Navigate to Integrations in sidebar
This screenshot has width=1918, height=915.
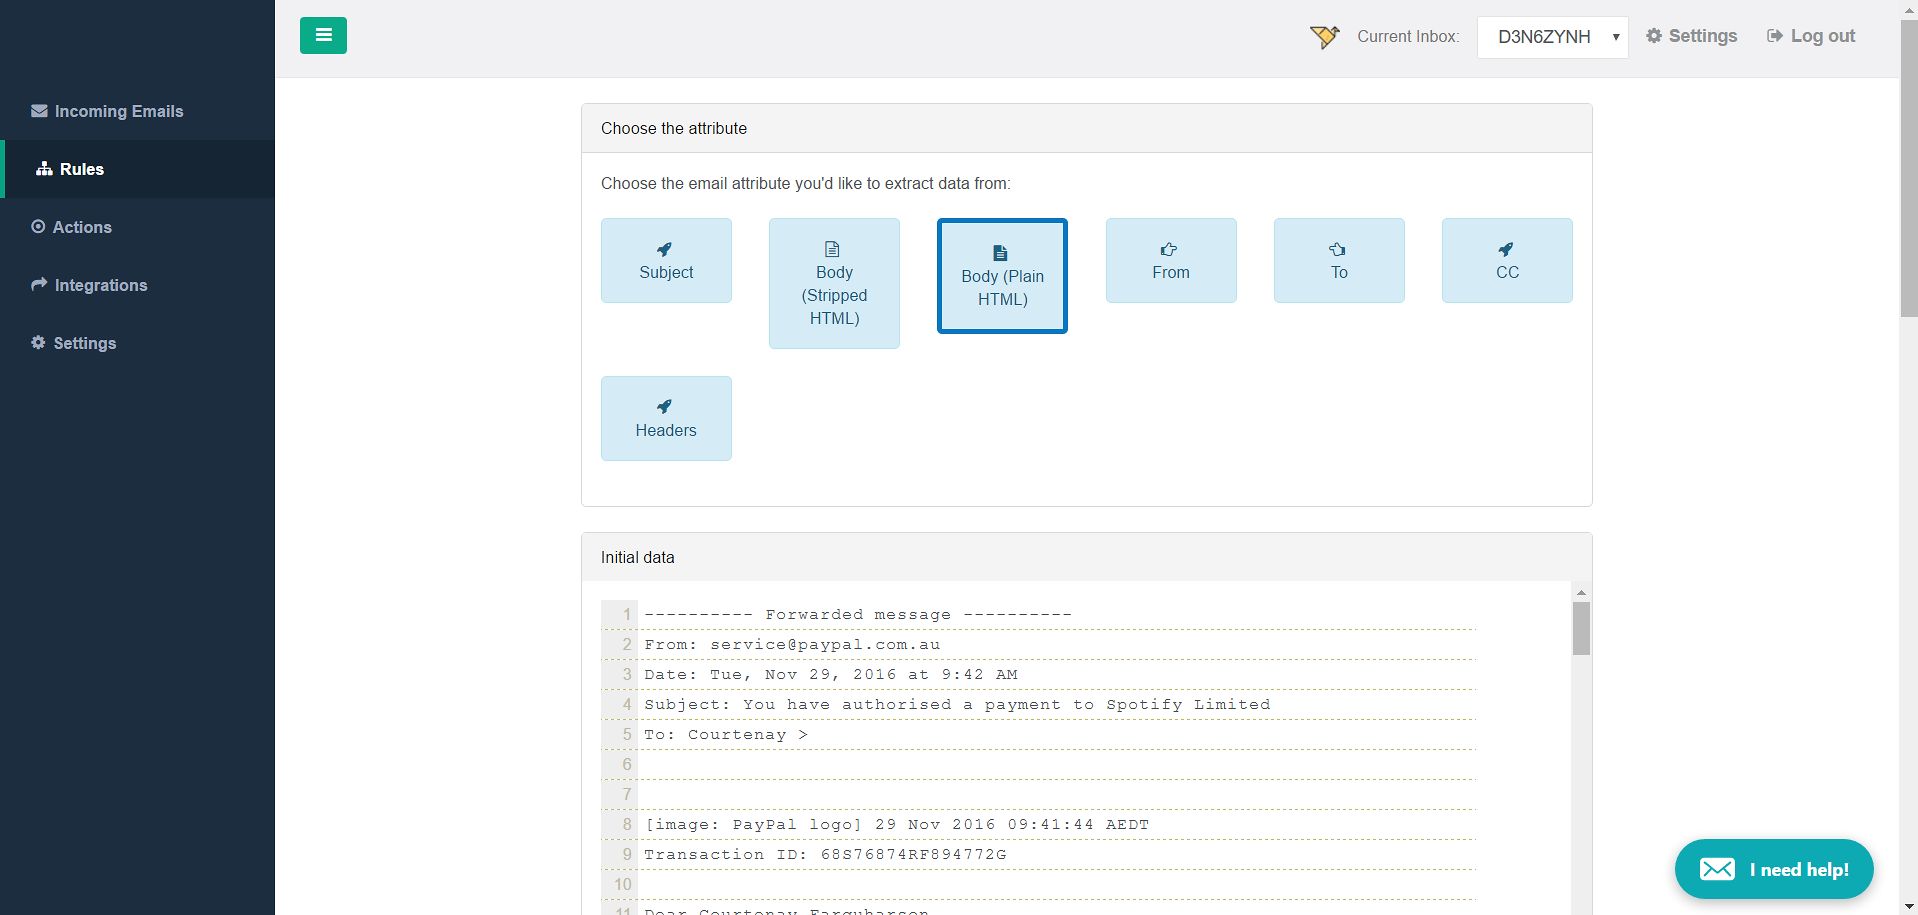(x=100, y=285)
